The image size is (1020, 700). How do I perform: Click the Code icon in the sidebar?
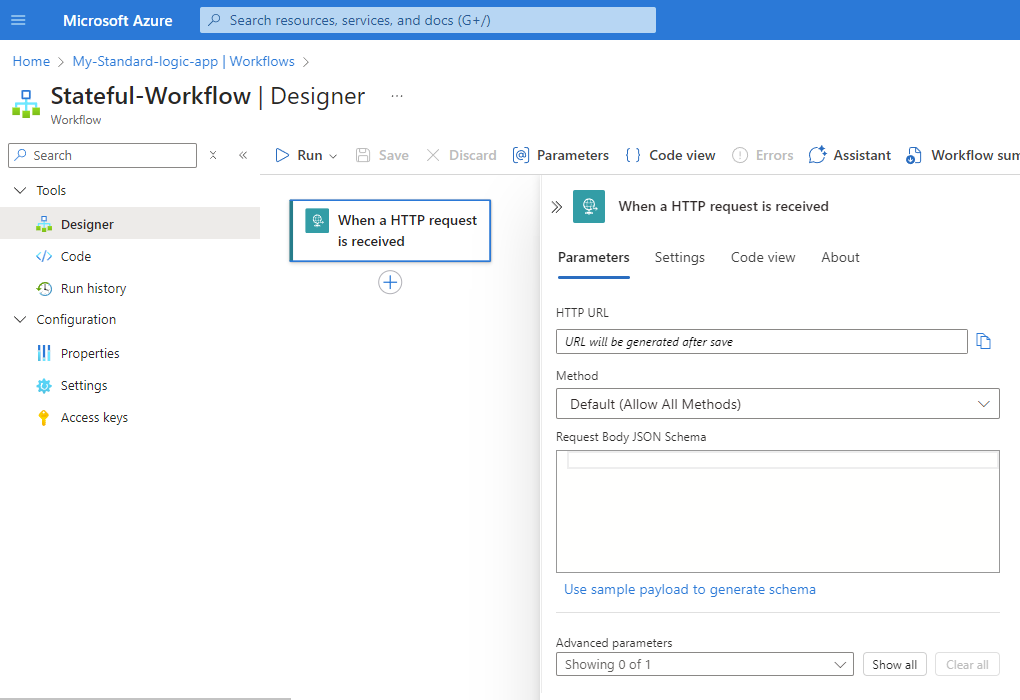pos(44,256)
